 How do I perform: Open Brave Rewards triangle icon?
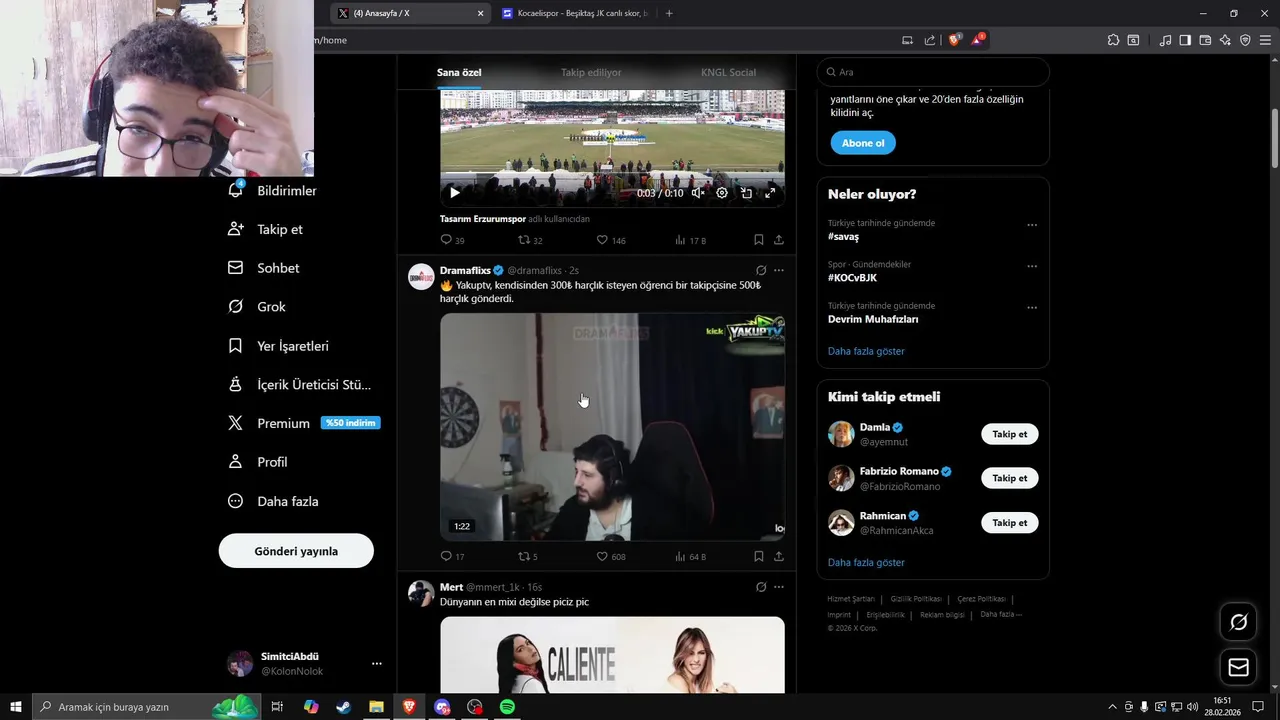tap(978, 40)
